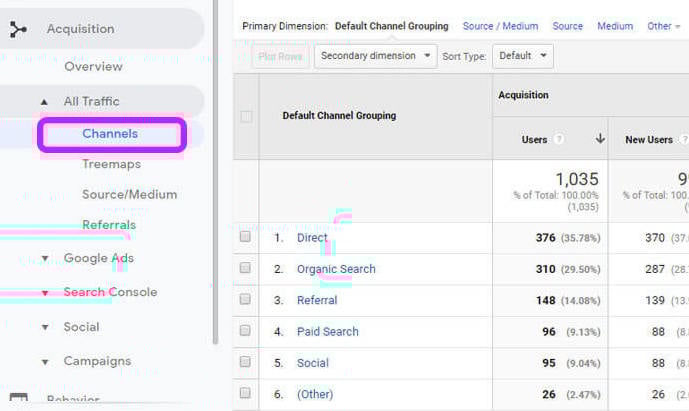Toggle the select-all checkbox in table header
Viewport: 689px width, 411px height.
click(246, 116)
